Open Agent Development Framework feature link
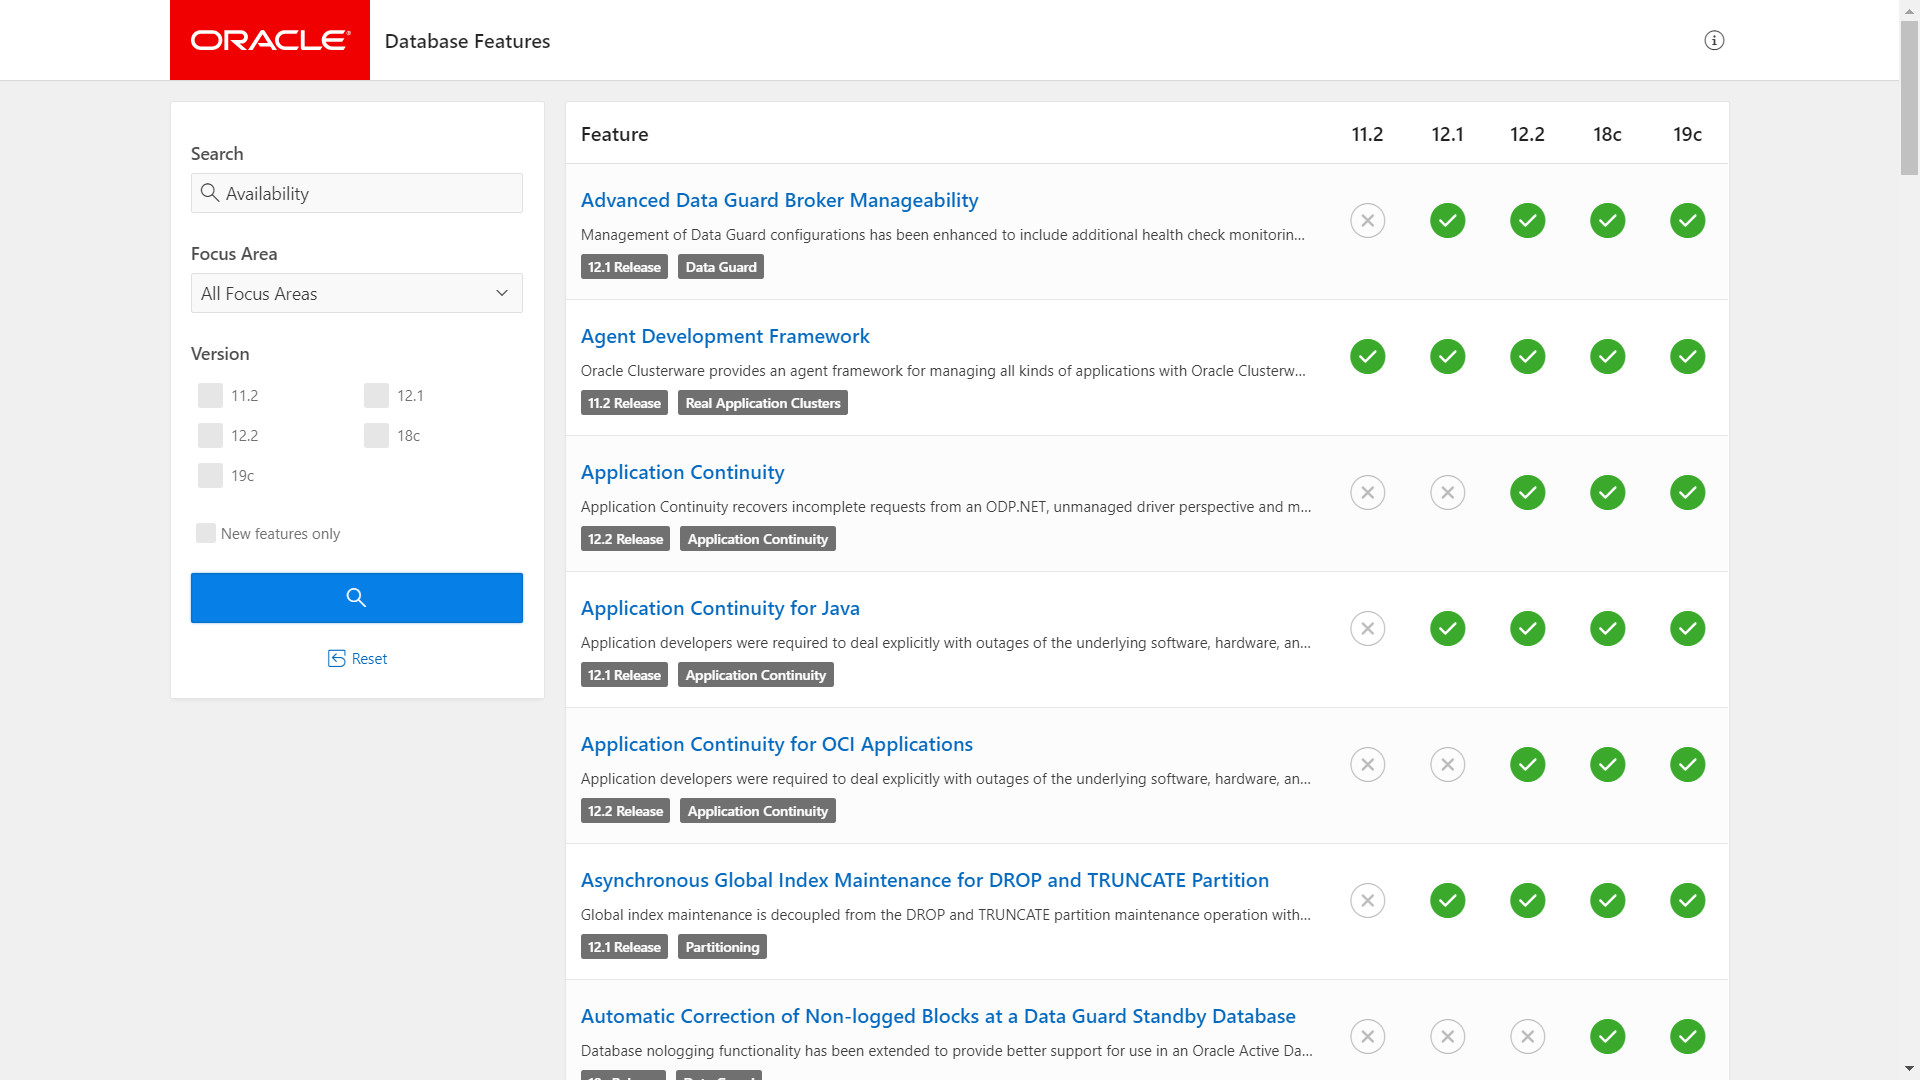 (725, 336)
